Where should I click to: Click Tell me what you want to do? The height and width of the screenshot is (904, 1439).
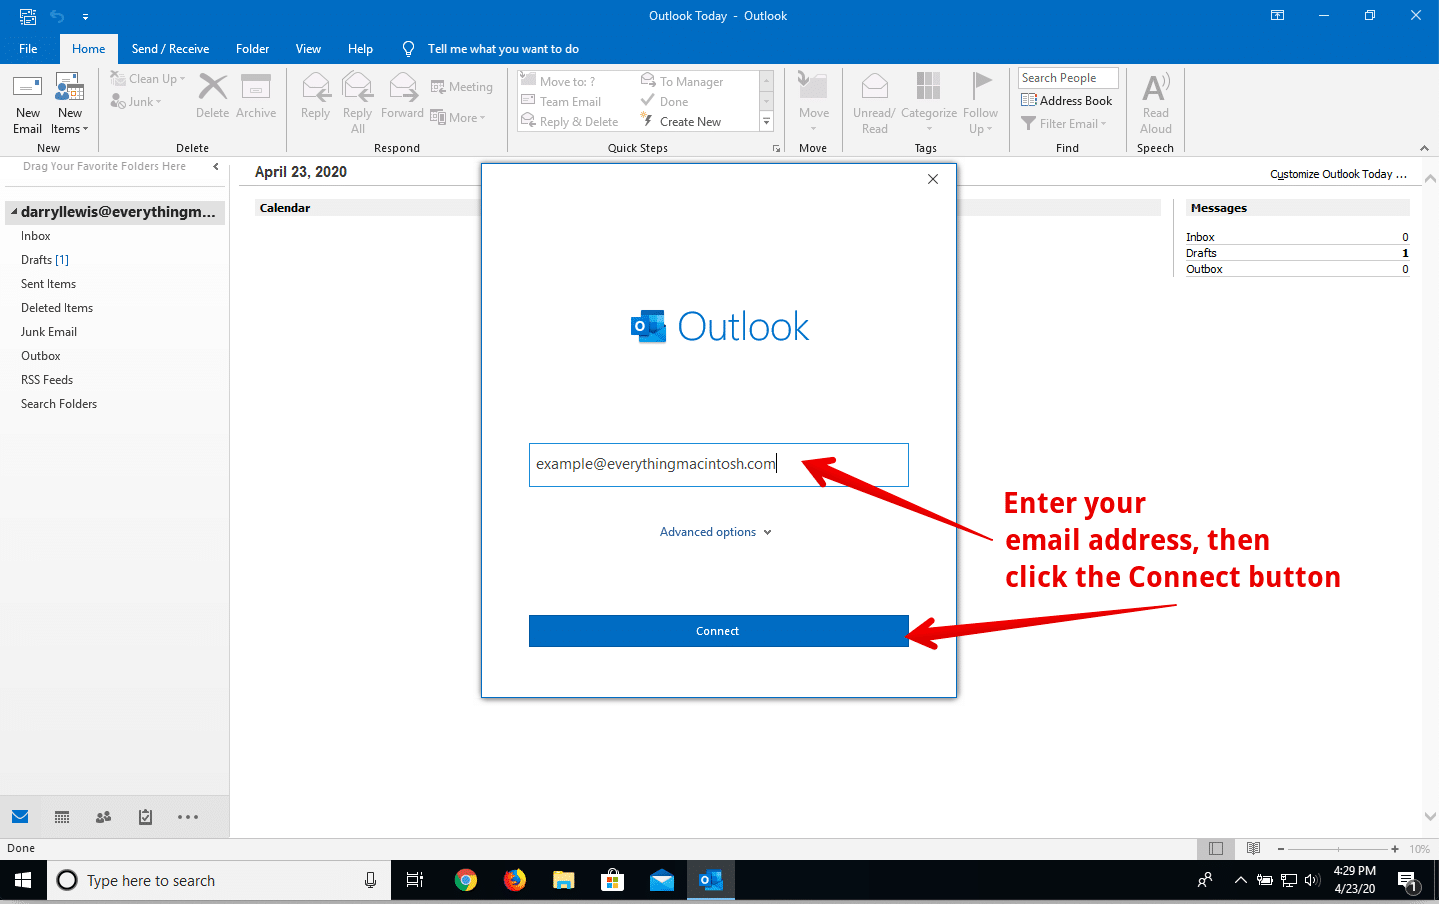coord(503,49)
